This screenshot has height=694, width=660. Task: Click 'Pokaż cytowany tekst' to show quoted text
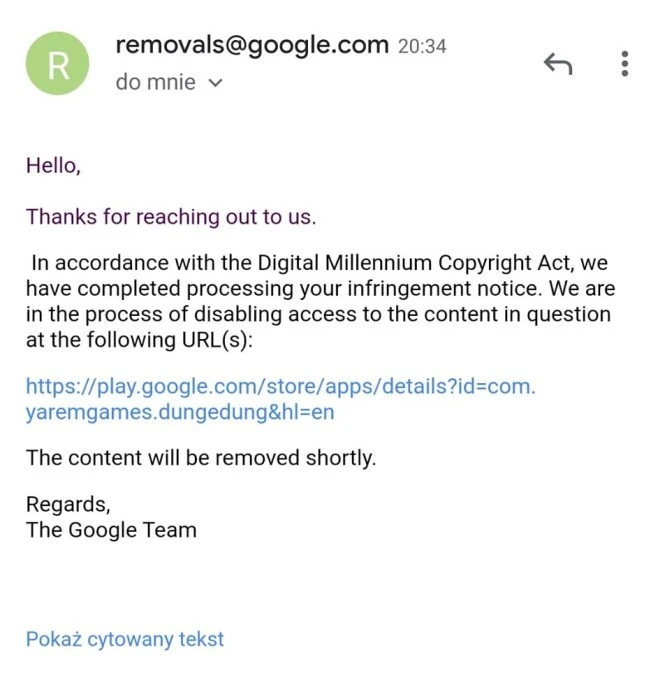click(125, 639)
